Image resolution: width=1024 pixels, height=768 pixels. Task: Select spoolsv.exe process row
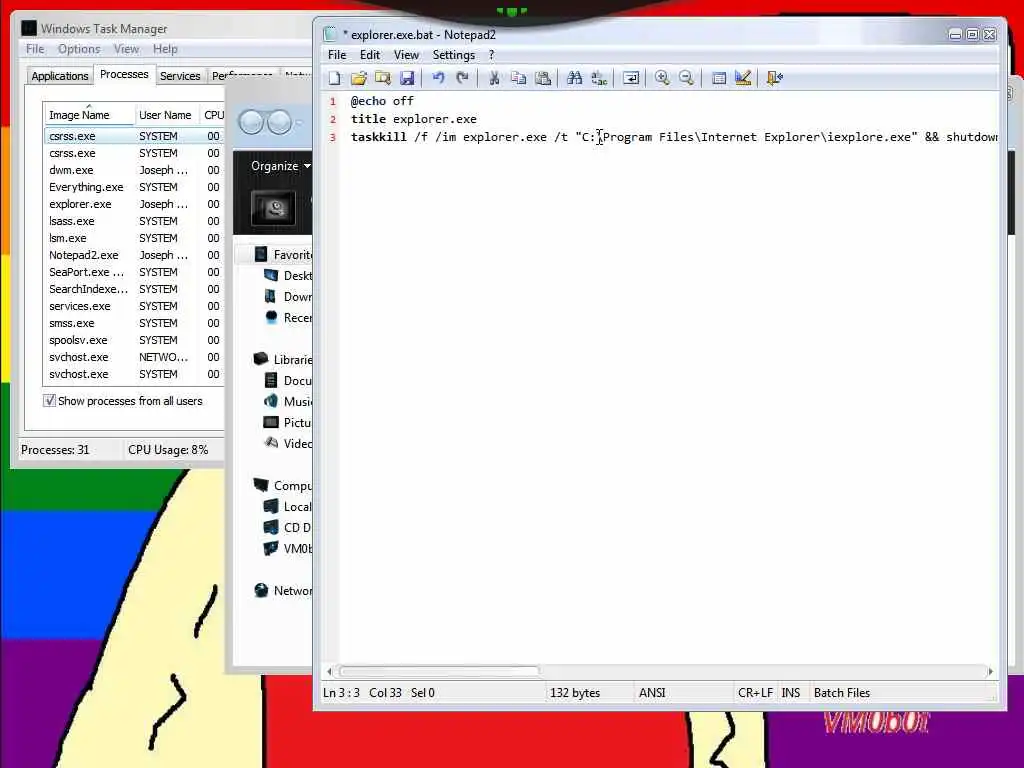click(134, 340)
